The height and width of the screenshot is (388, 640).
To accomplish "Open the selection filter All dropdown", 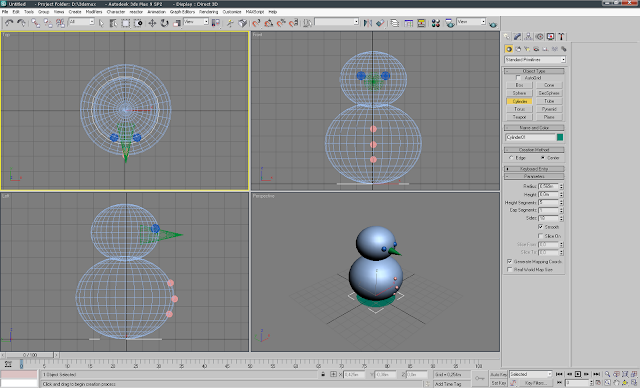I will pyautogui.click(x=82, y=22).
